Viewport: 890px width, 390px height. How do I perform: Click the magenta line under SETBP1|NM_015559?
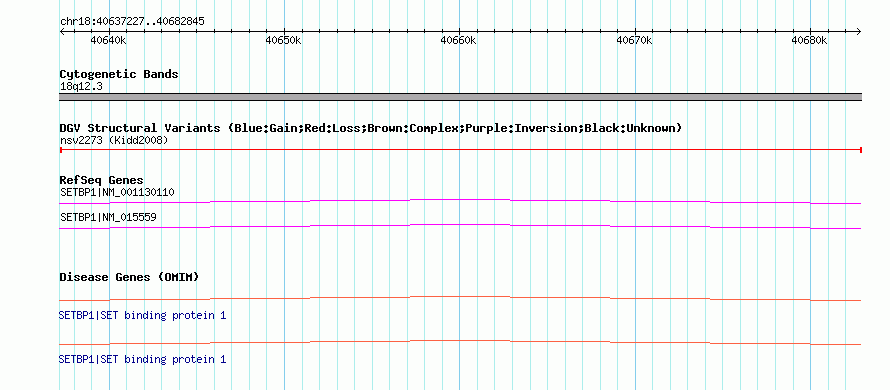(460, 227)
